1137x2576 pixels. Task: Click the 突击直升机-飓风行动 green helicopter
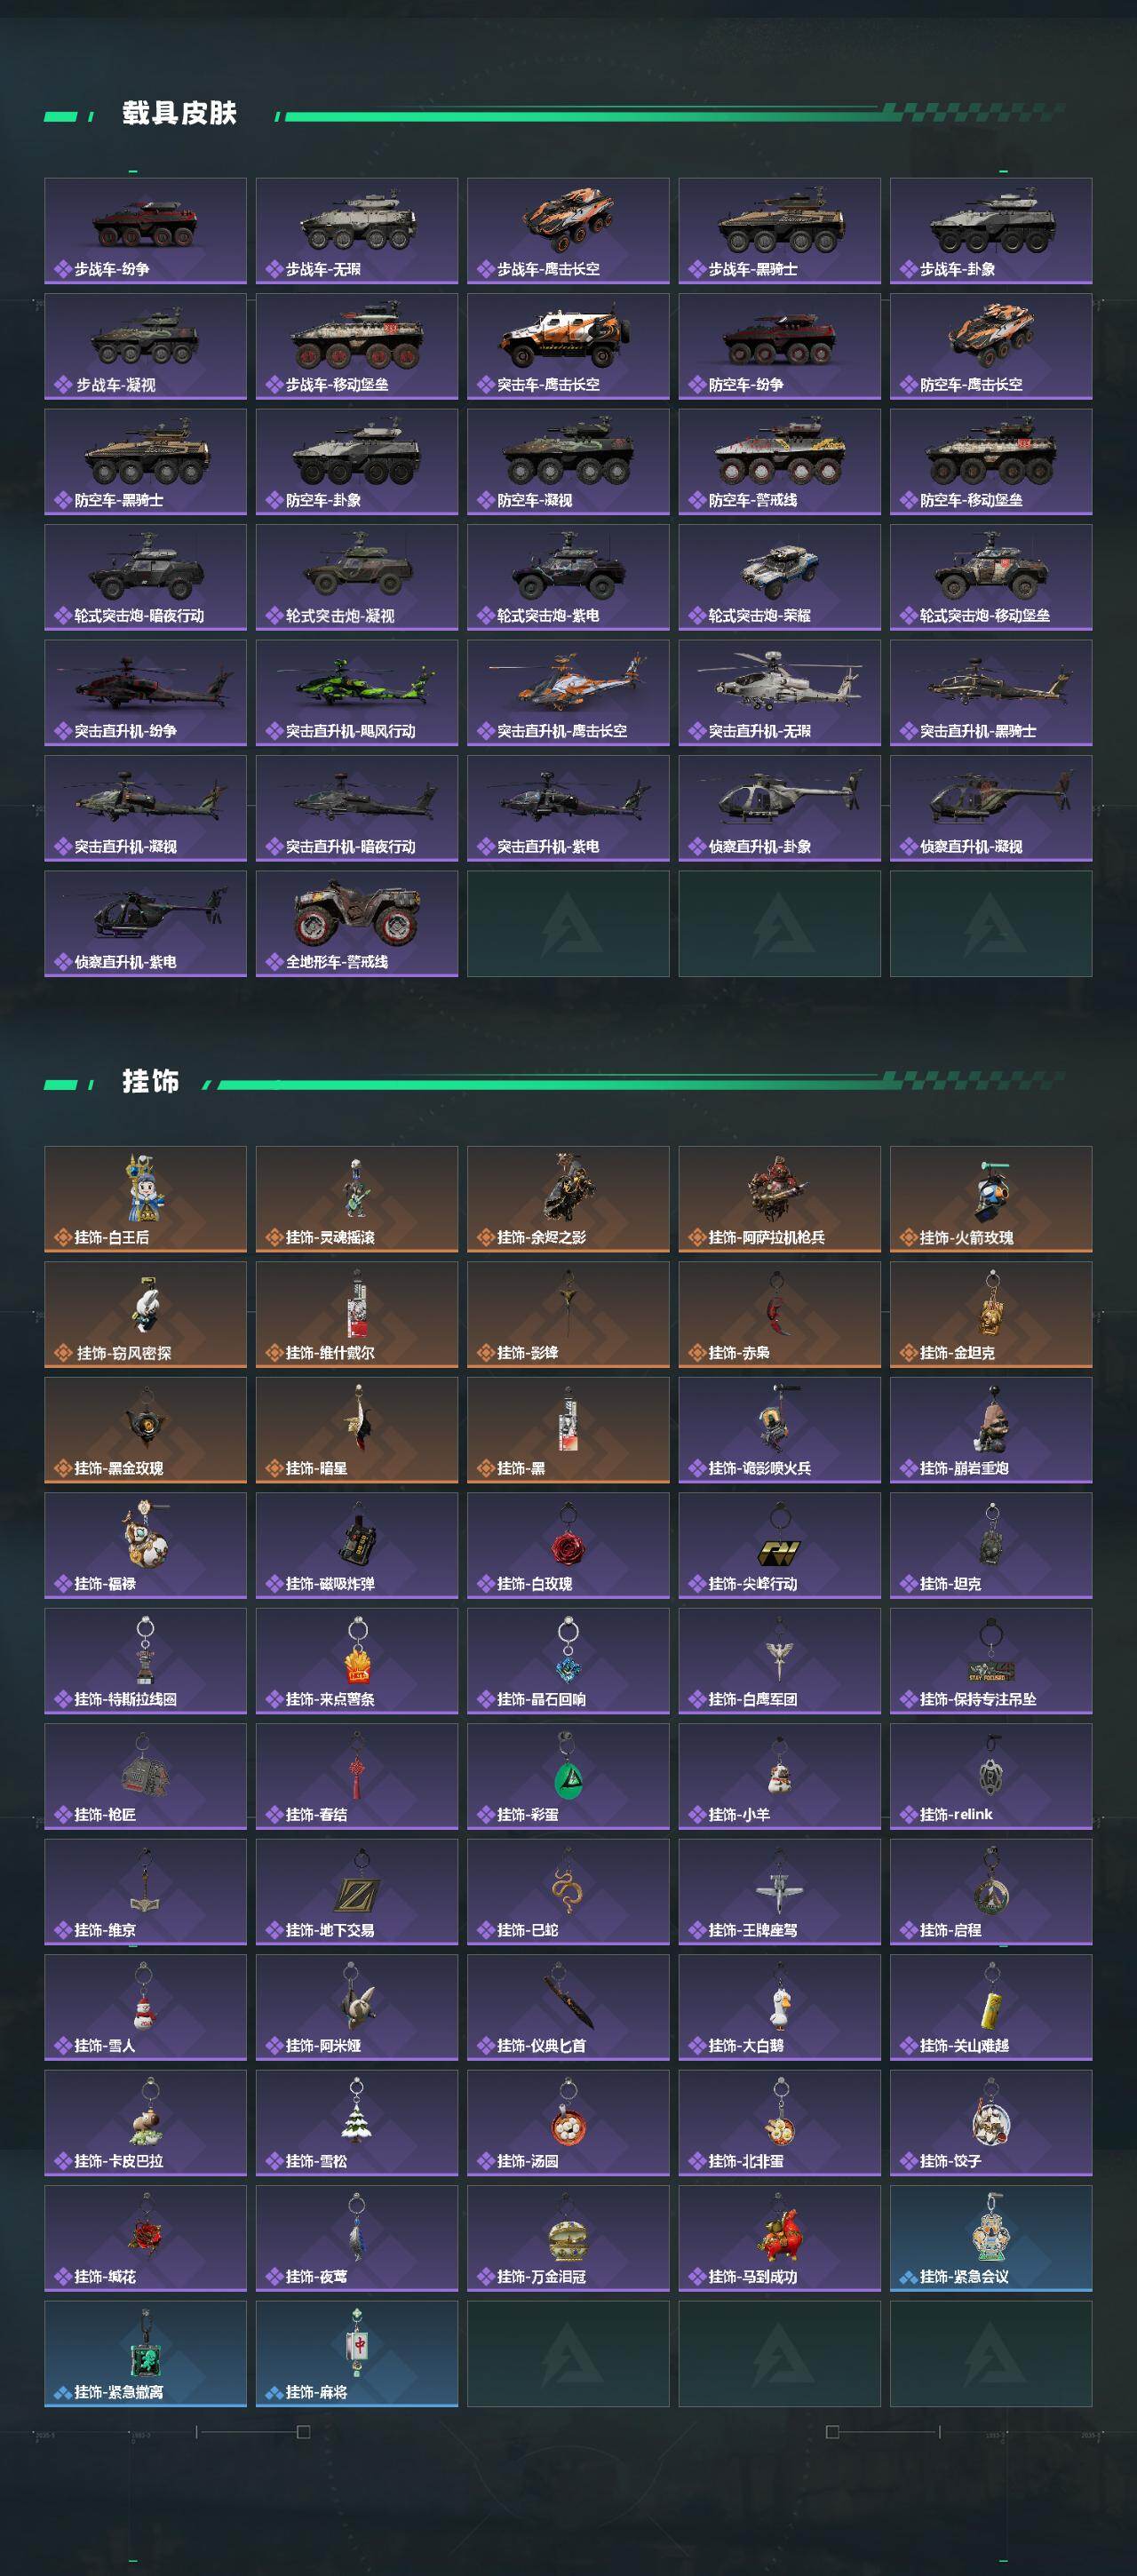coord(357,693)
